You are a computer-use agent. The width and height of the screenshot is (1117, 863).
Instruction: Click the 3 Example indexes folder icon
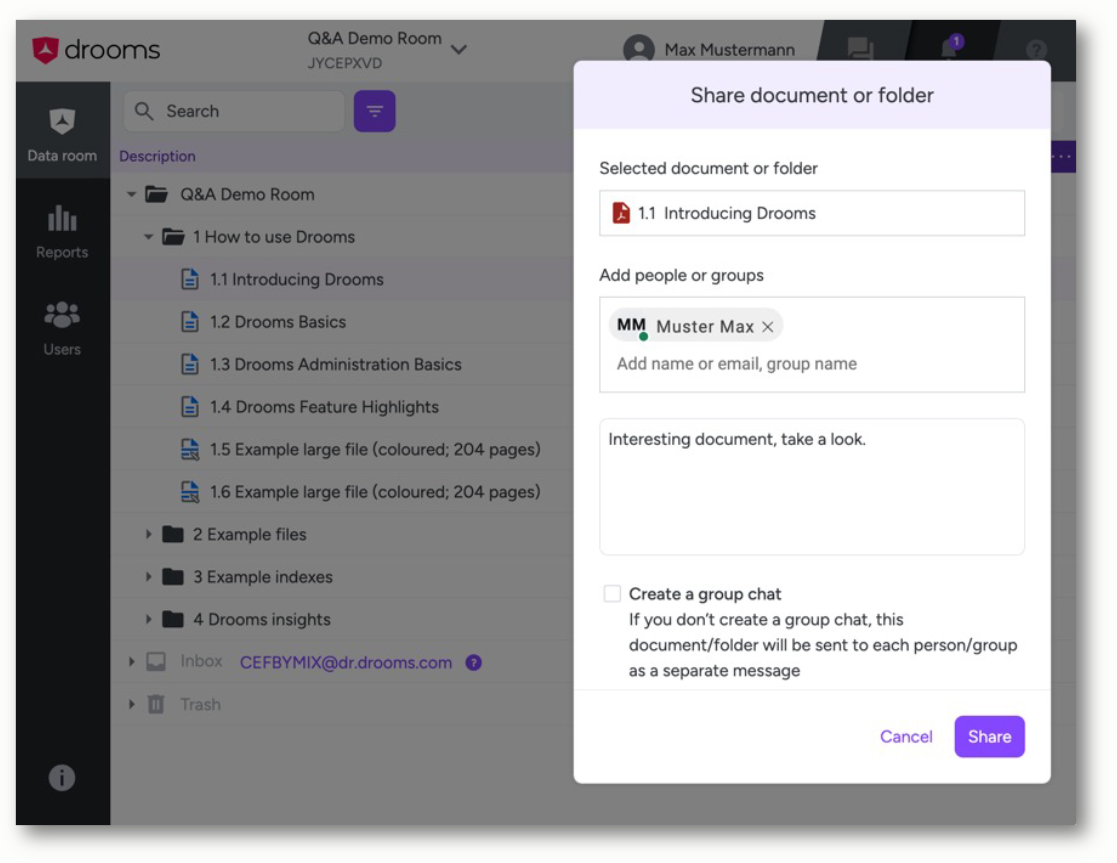click(x=173, y=577)
